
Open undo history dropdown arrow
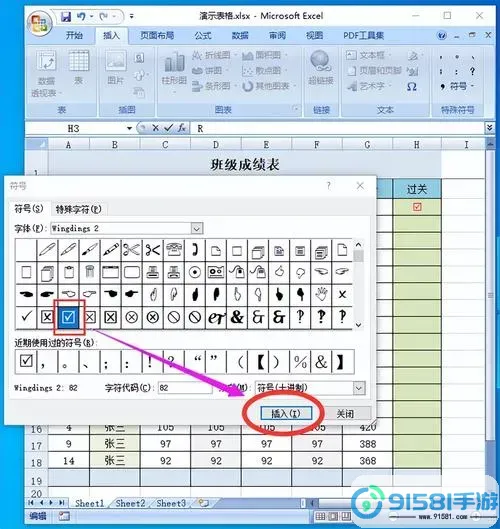(91, 16)
